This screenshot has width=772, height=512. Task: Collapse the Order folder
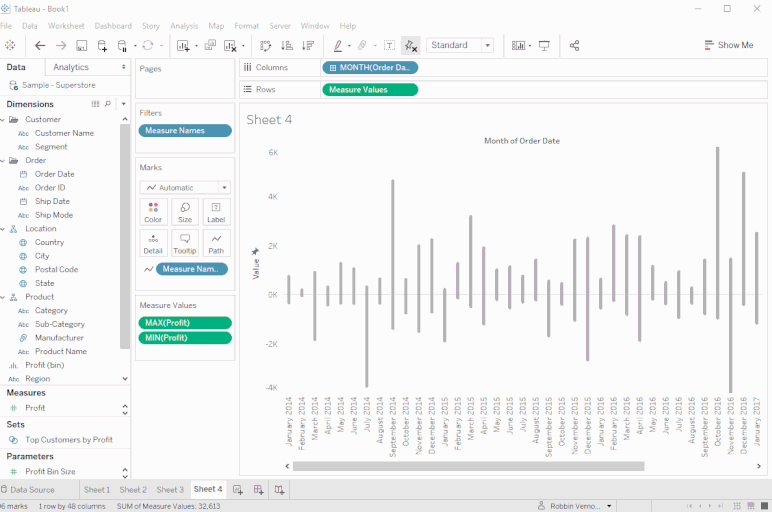(x=3, y=160)
